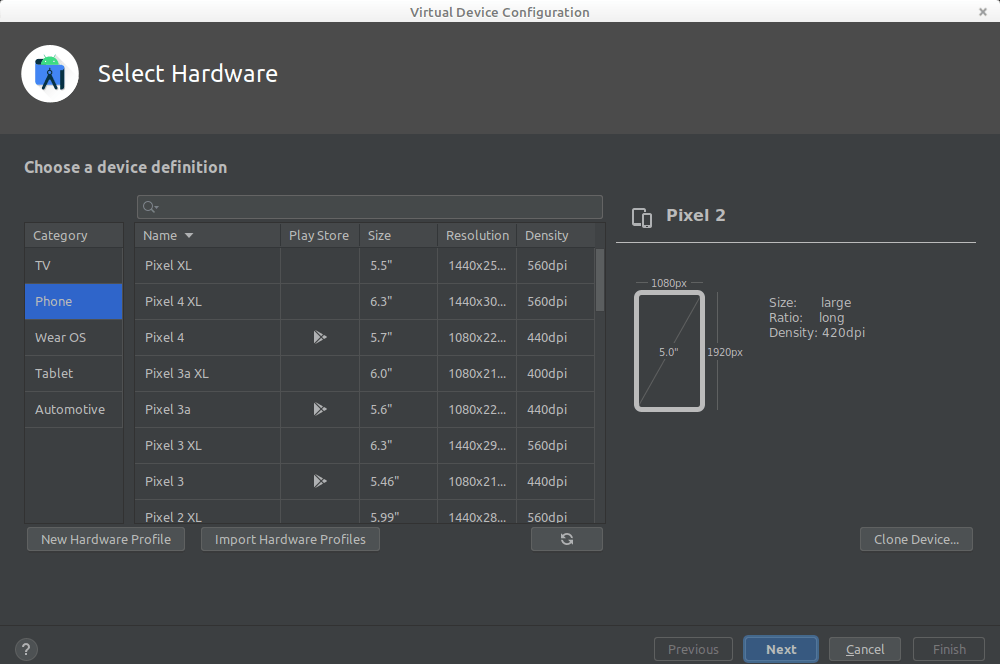Click the Cancel button
This screenshot has width=1000, height=664.
click(865, 649)
